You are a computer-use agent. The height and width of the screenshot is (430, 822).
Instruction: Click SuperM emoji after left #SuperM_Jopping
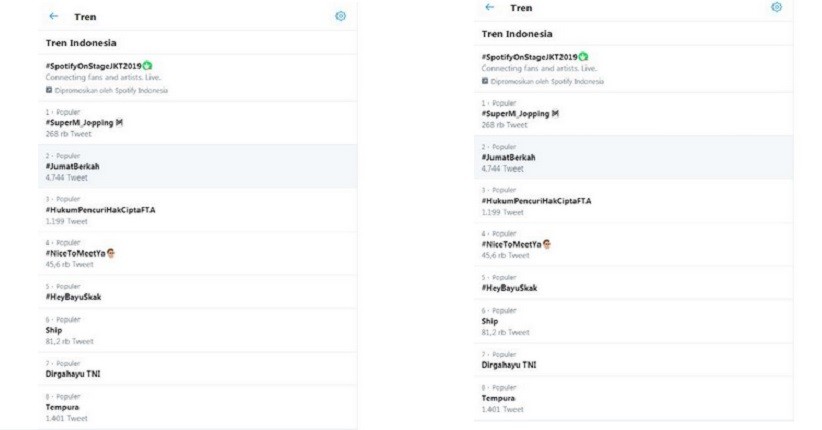pos(119,123)
